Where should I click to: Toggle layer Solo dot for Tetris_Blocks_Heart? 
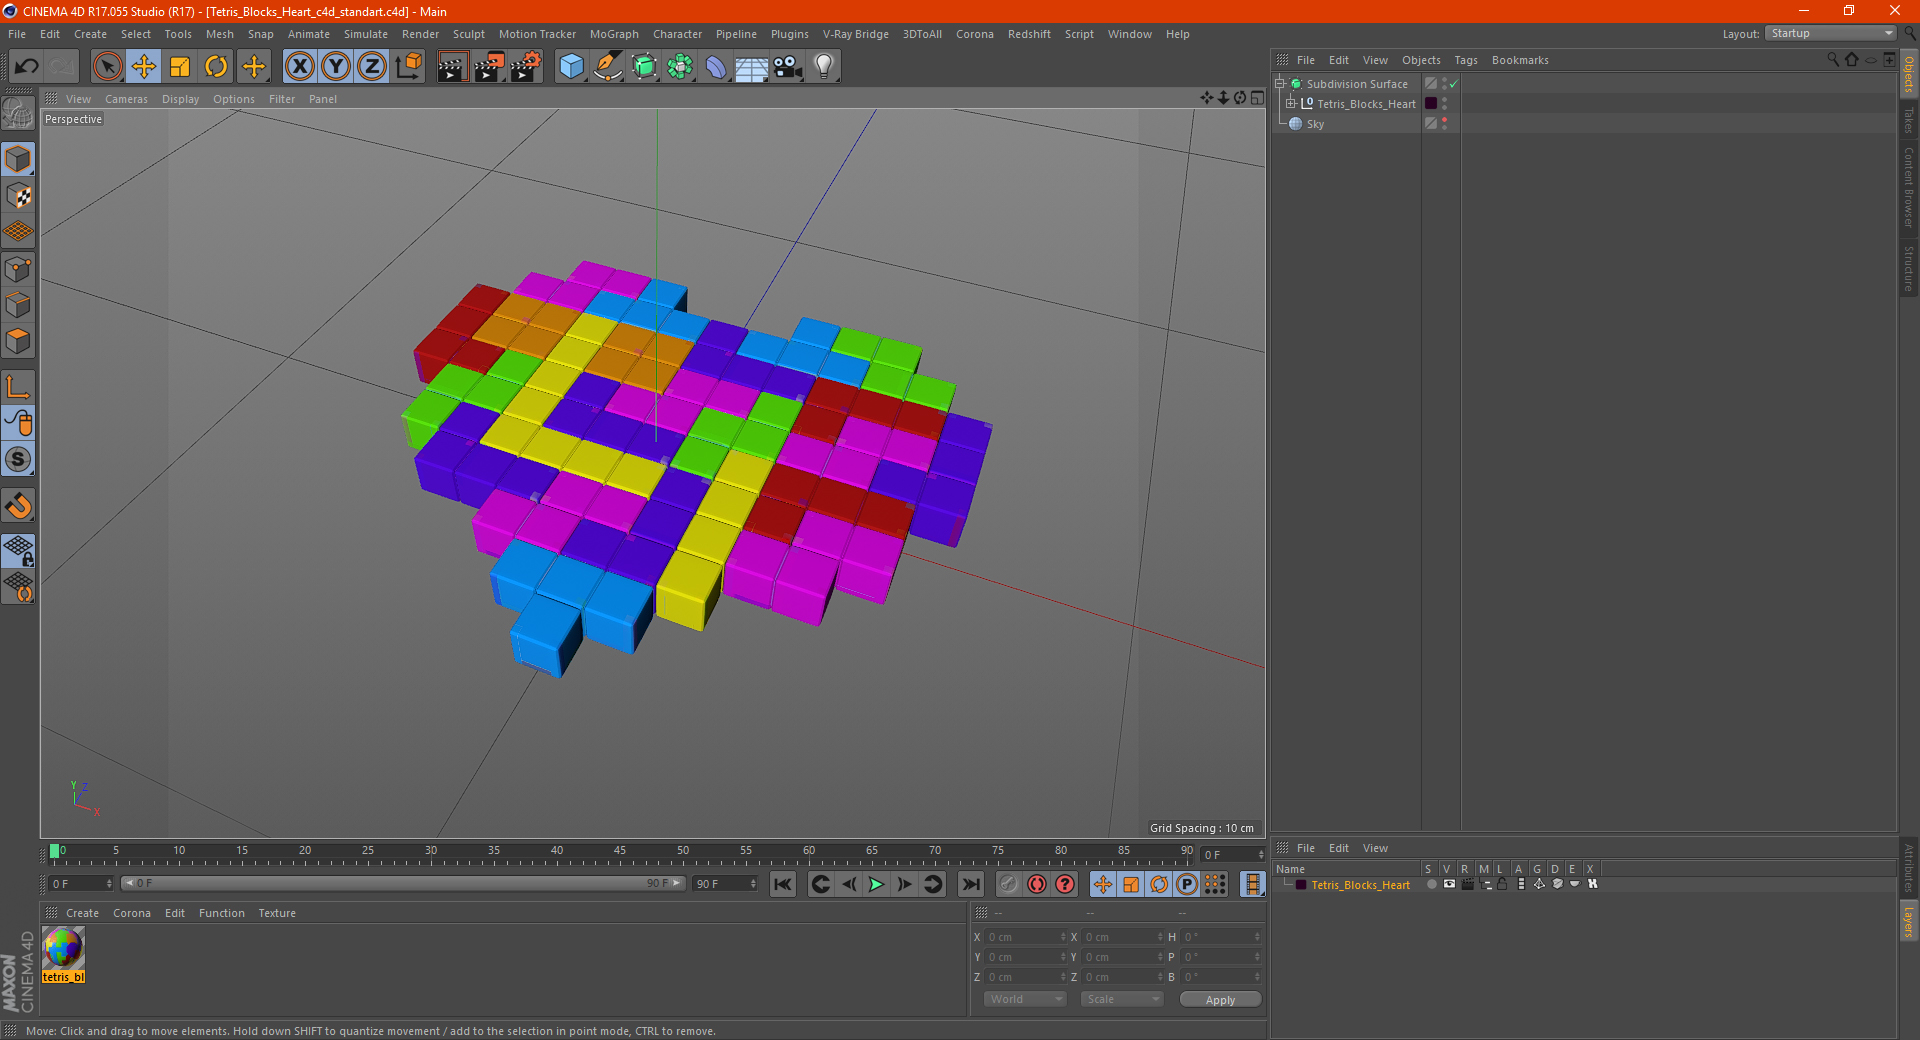pyautogui.click(x=1432, y=884)
